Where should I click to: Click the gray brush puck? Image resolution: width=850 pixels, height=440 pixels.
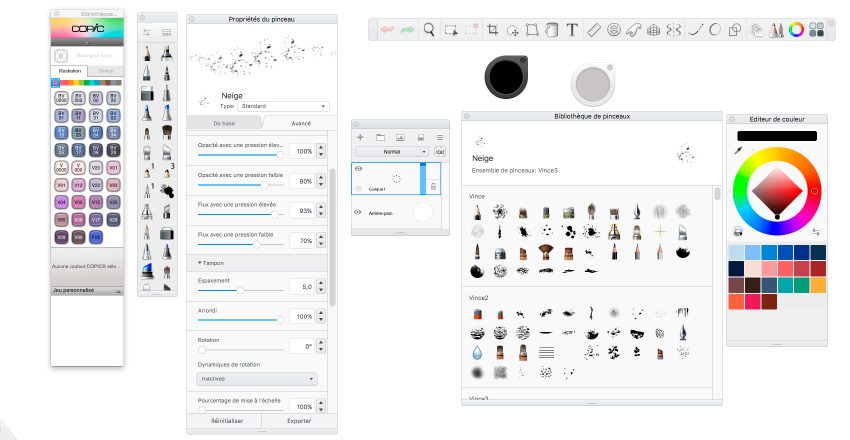tap(593, 84)
